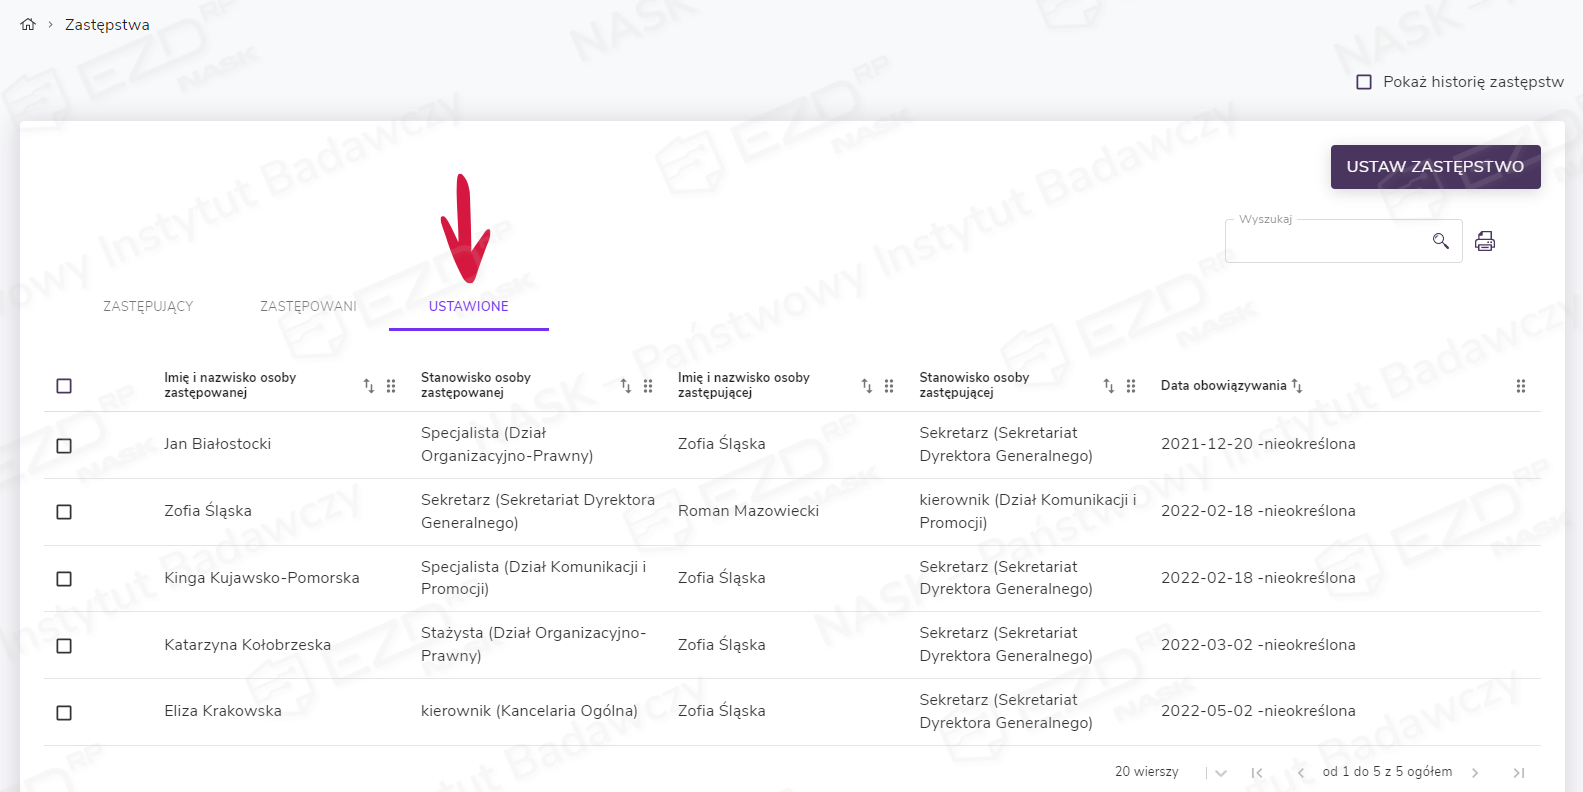Open column menu for Imię i nazwisko zastępującej
The image size is (1583, 792).
click(889, 386)
